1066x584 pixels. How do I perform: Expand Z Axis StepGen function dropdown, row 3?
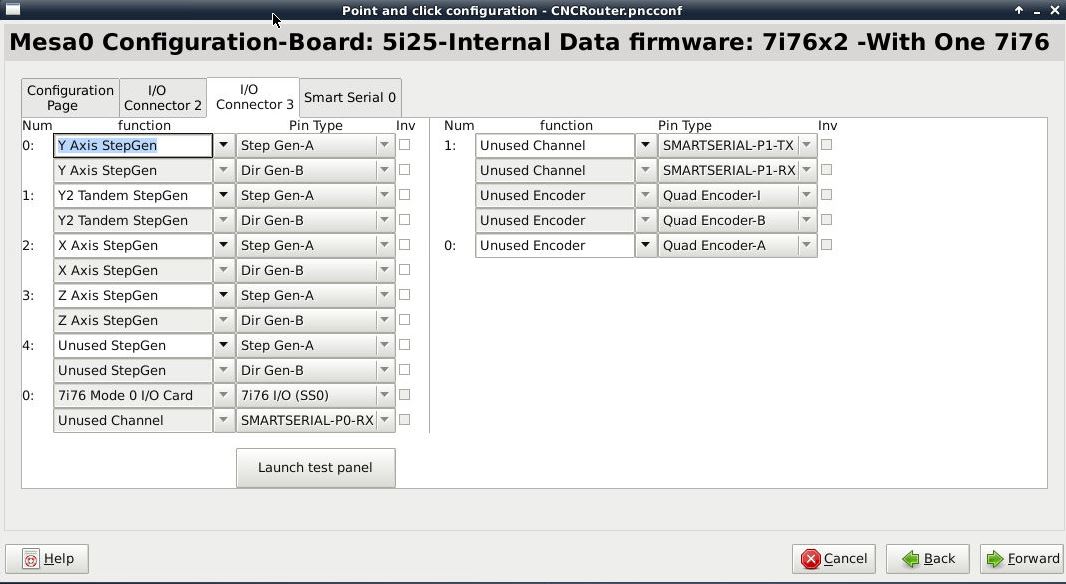point(224,296)
